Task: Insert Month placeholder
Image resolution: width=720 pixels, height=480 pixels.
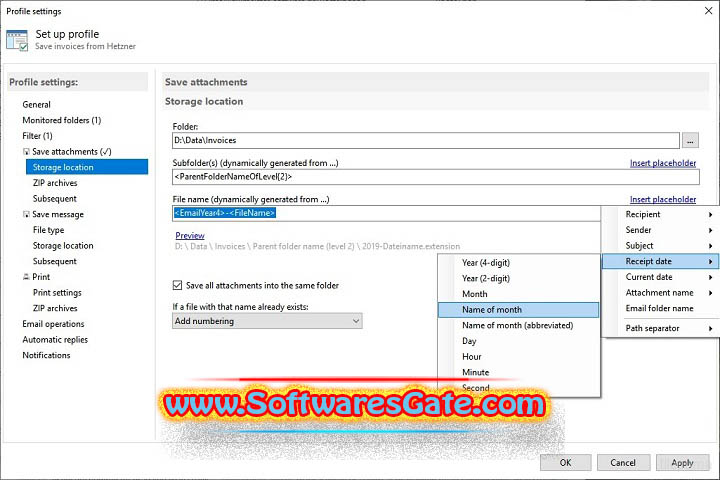Action: [x=519, y=294]
